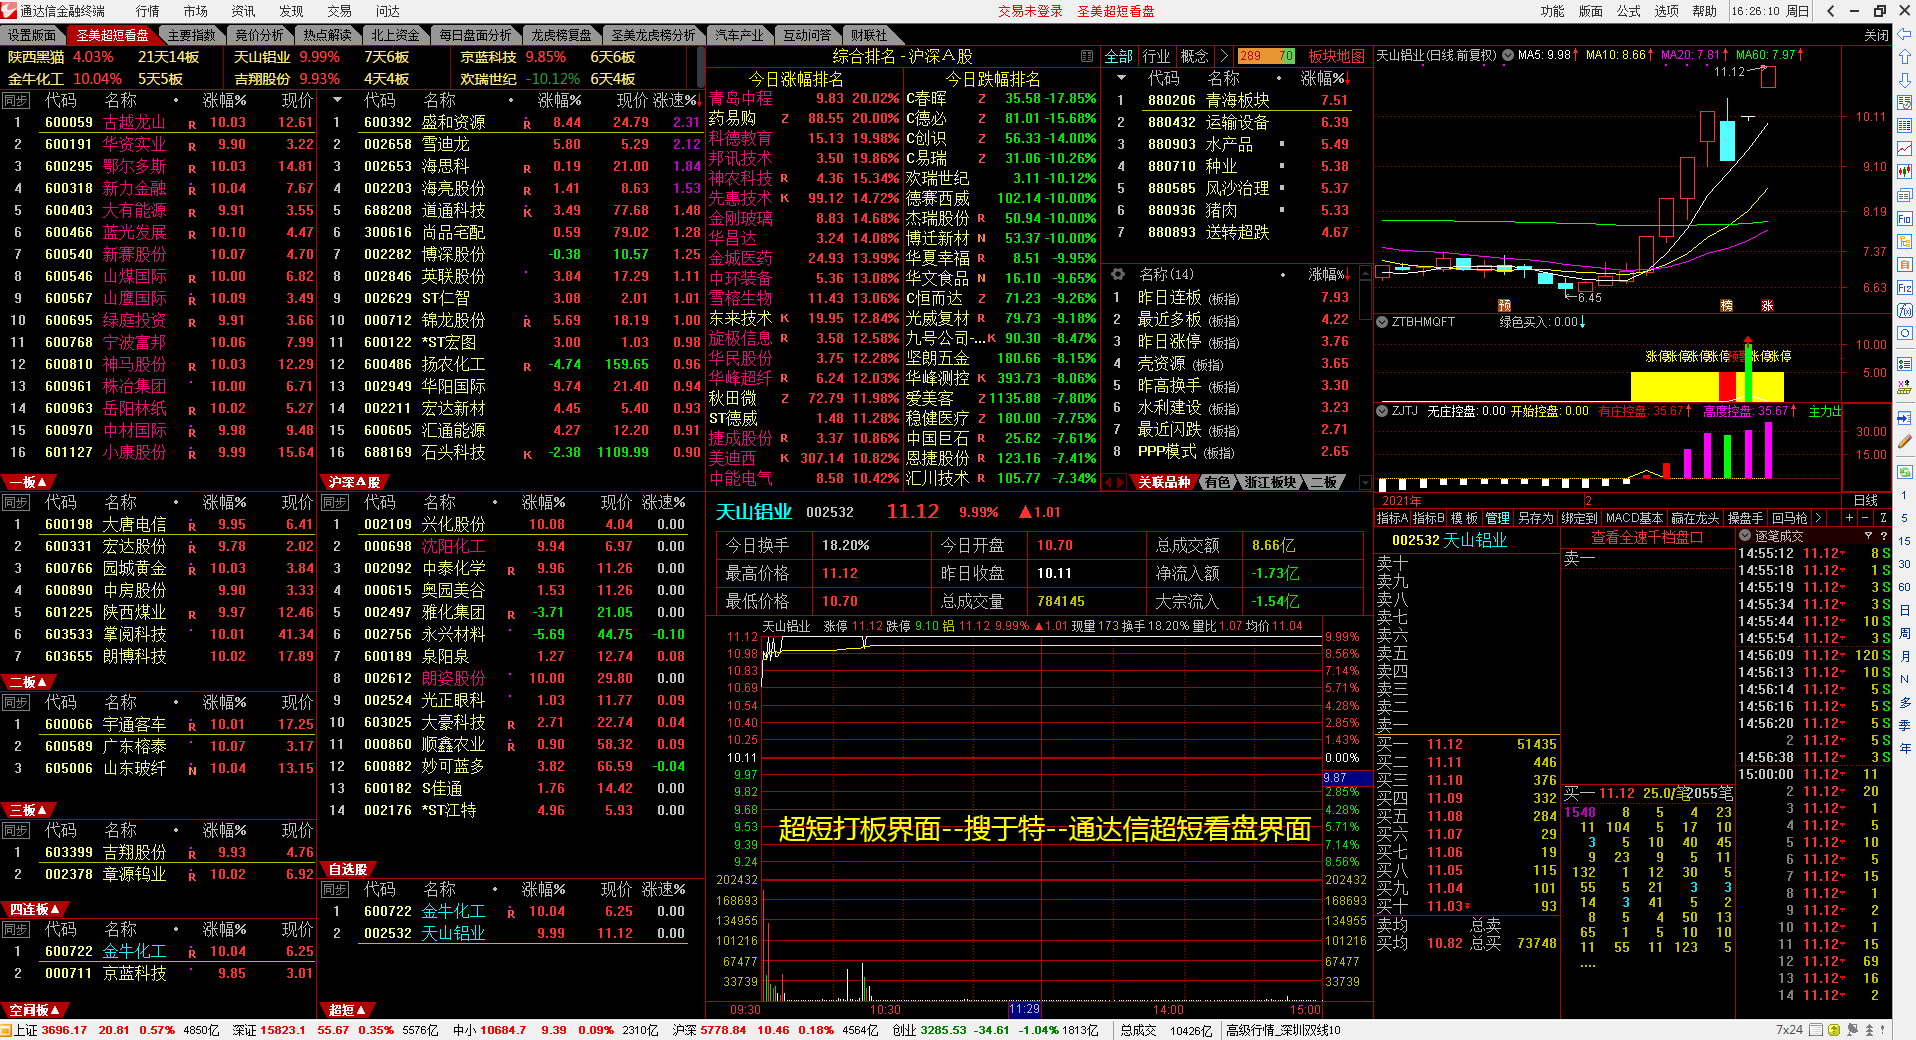The width and height of the screenshot is (1916, 1040).
Task: Select the 880432 运输设备 sector row
Action: pos(1234,122)
